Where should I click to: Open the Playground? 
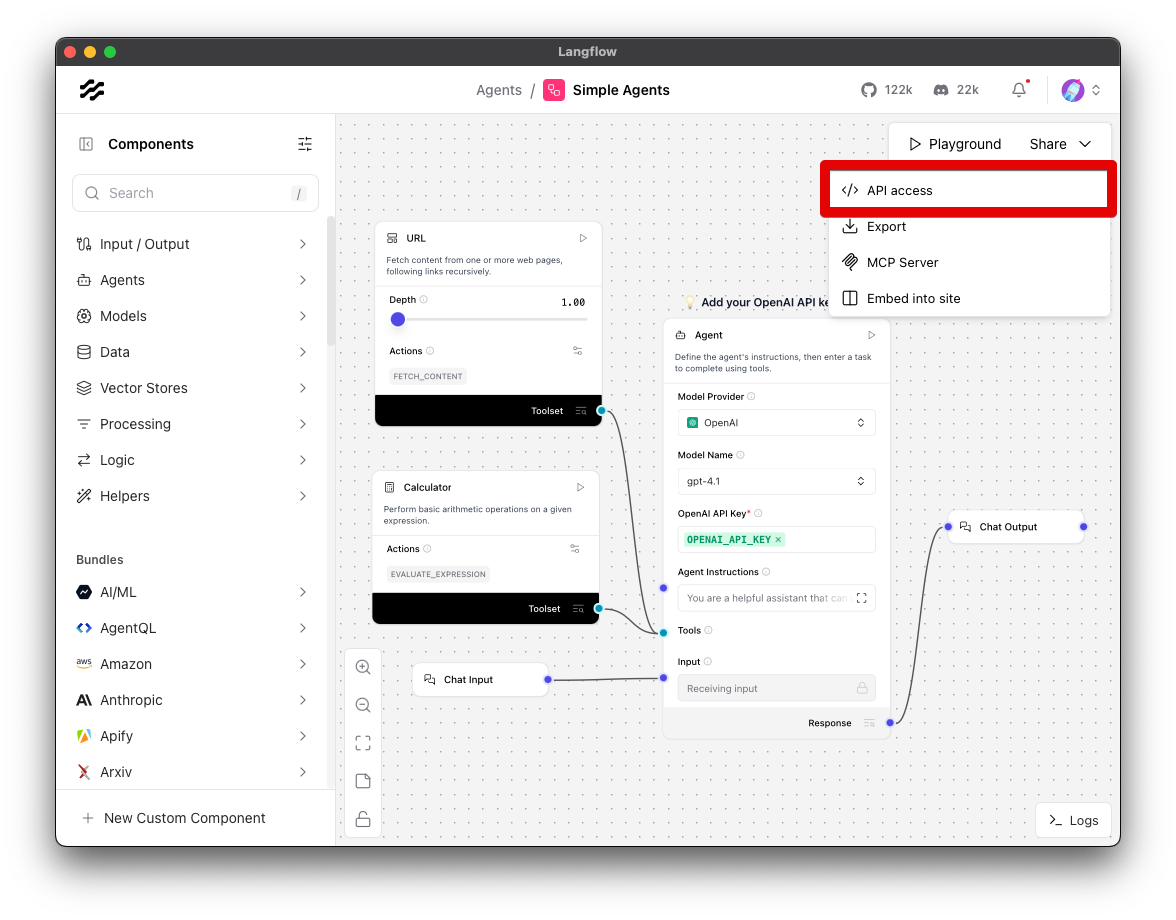(x=954, y=143)
